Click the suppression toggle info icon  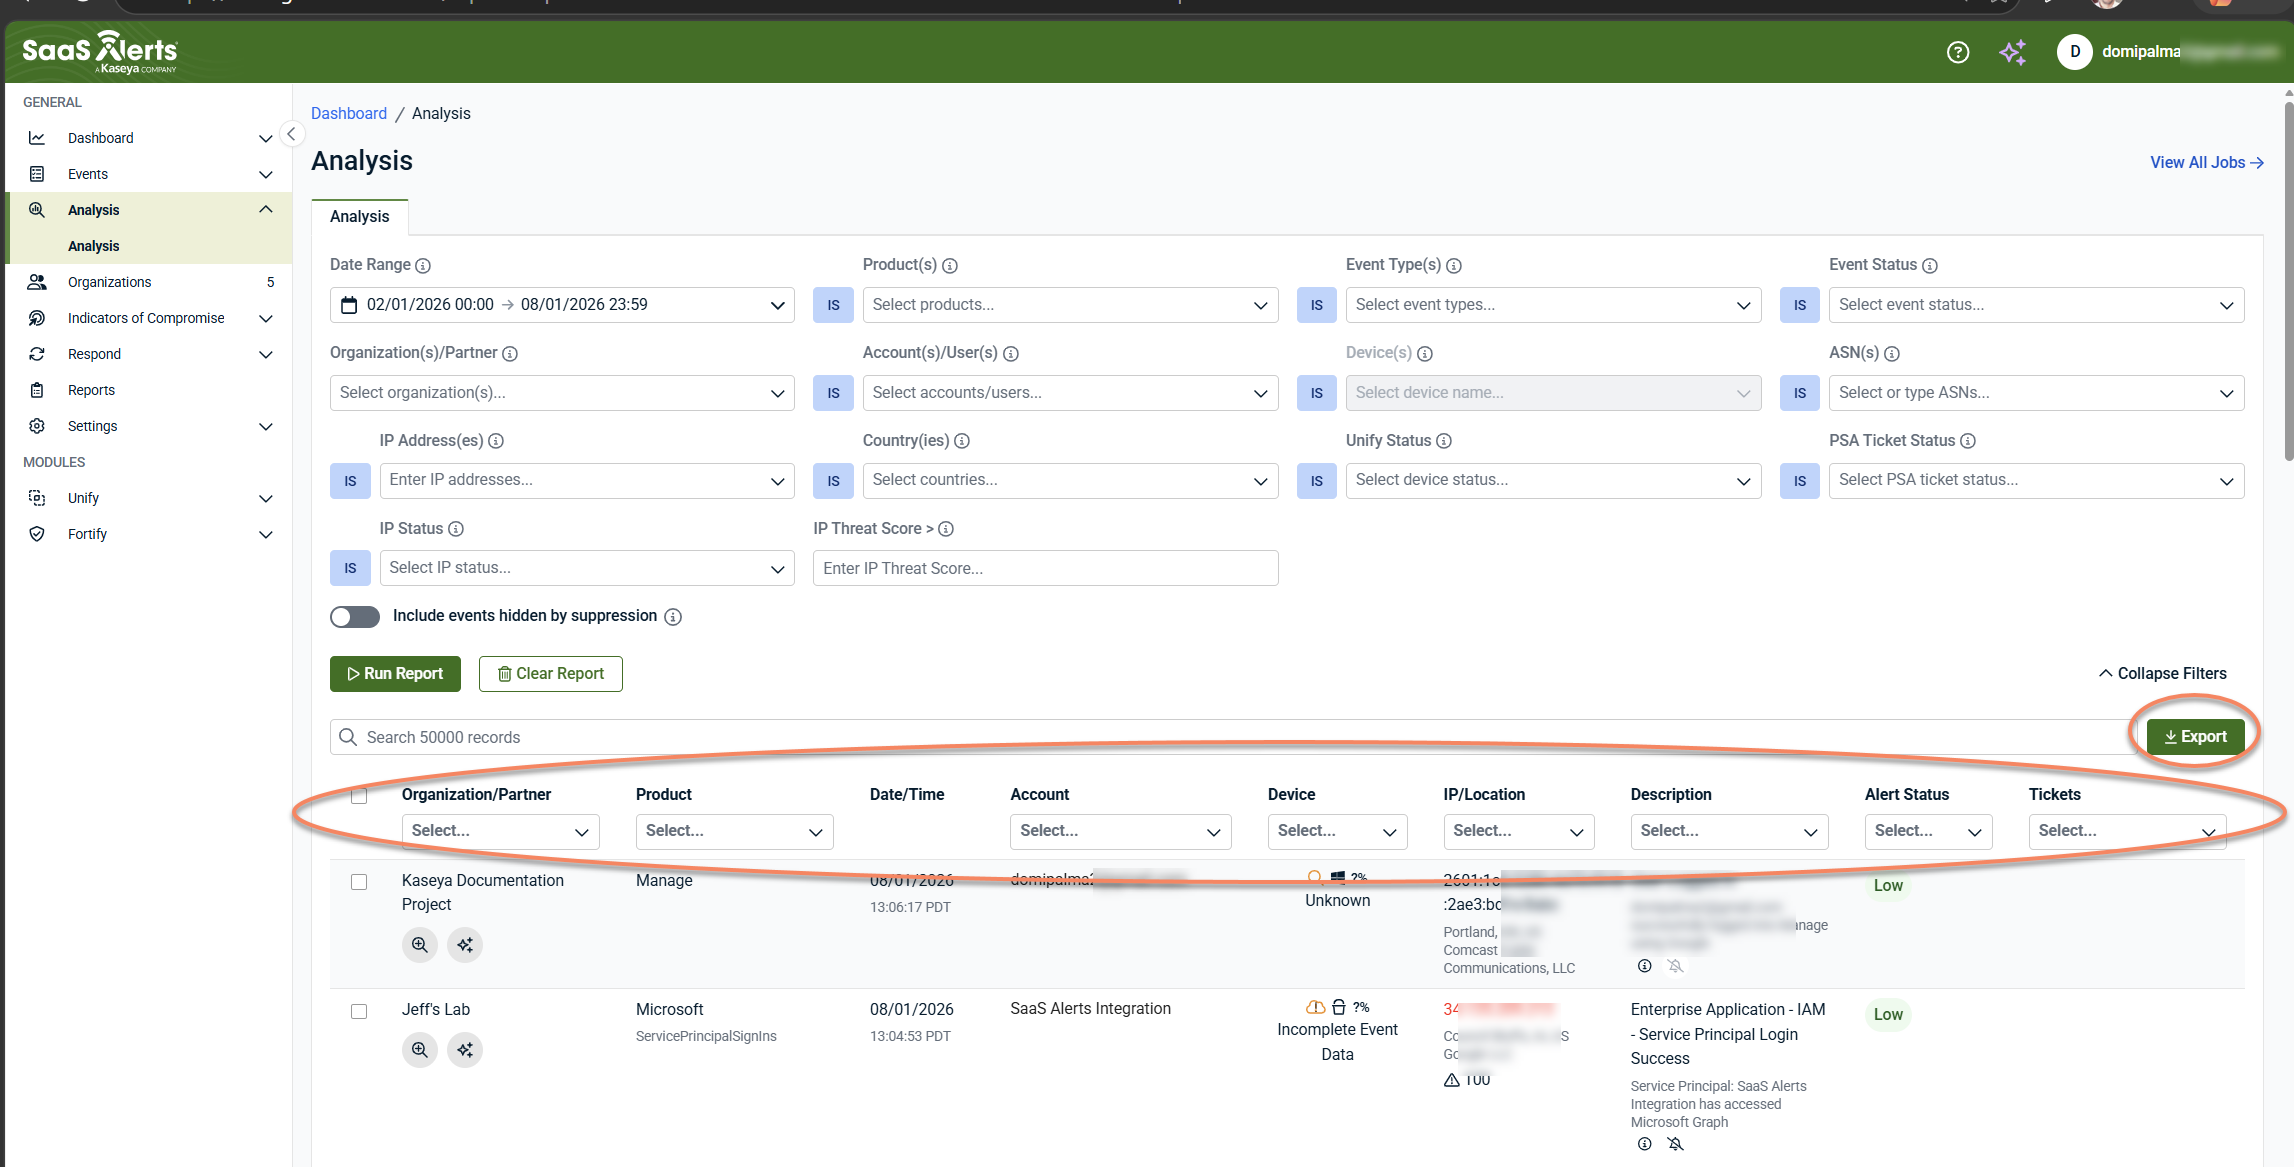673,617
